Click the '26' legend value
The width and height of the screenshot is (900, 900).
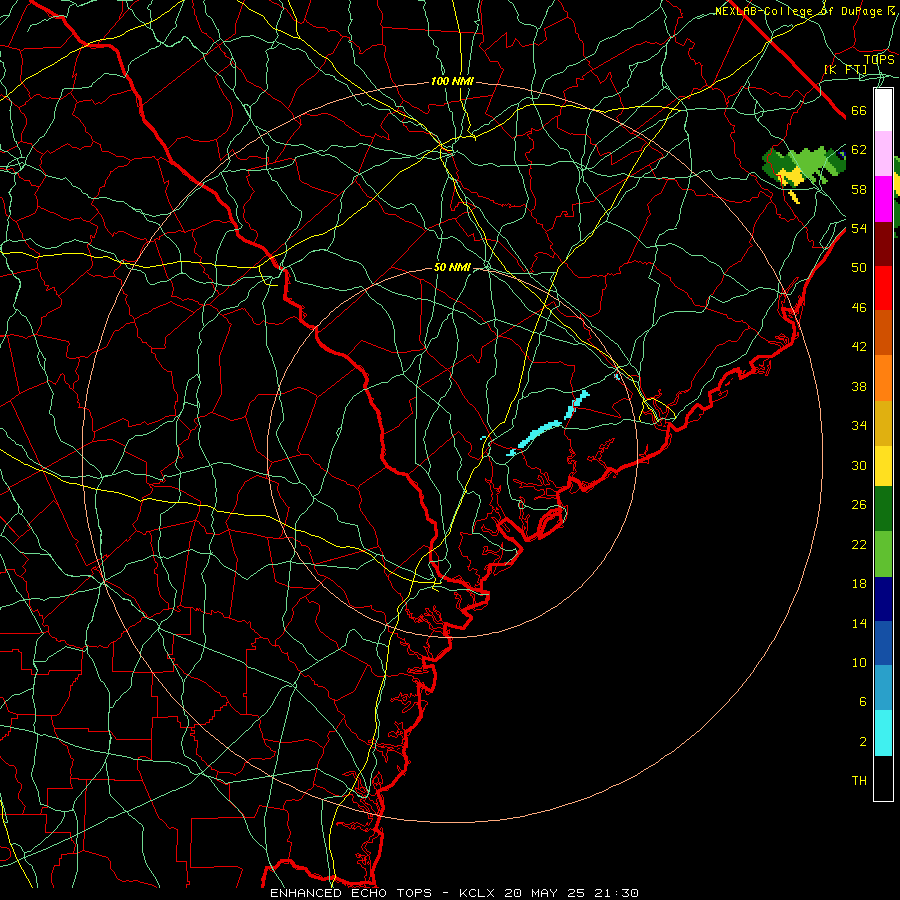point(859,505)
